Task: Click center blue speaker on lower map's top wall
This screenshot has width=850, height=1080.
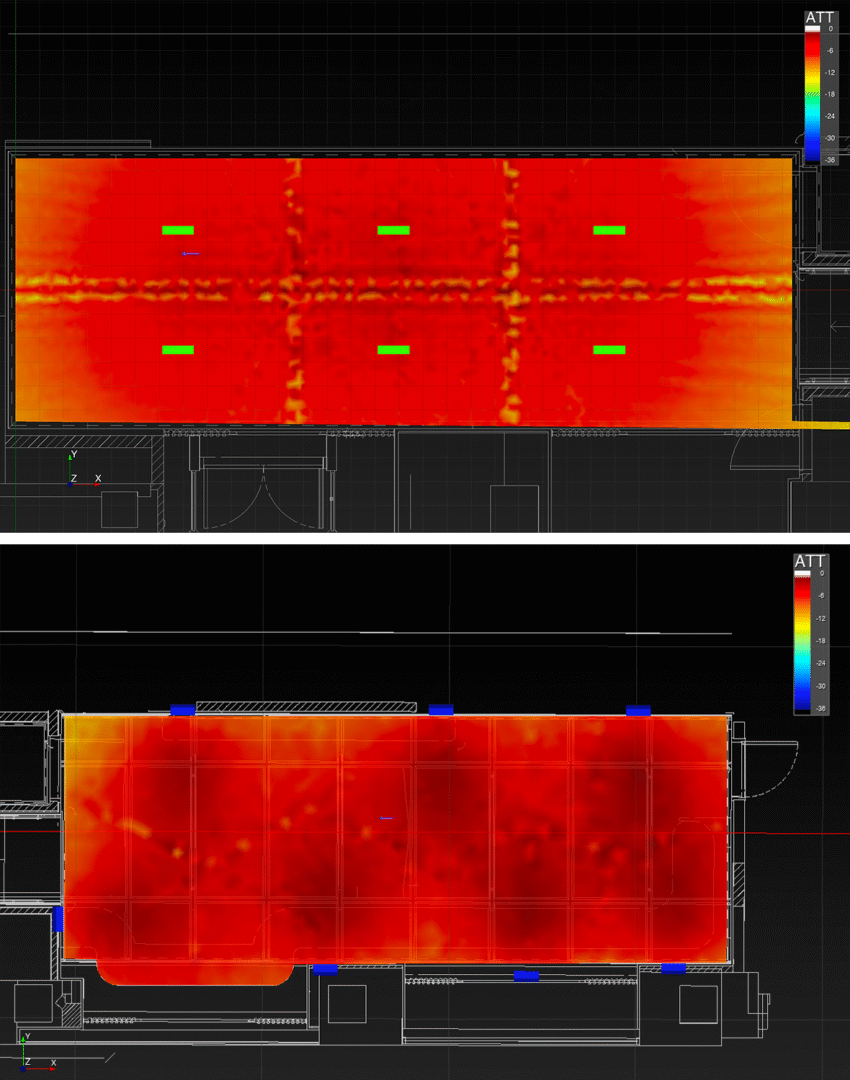Action: pos(441,710)
